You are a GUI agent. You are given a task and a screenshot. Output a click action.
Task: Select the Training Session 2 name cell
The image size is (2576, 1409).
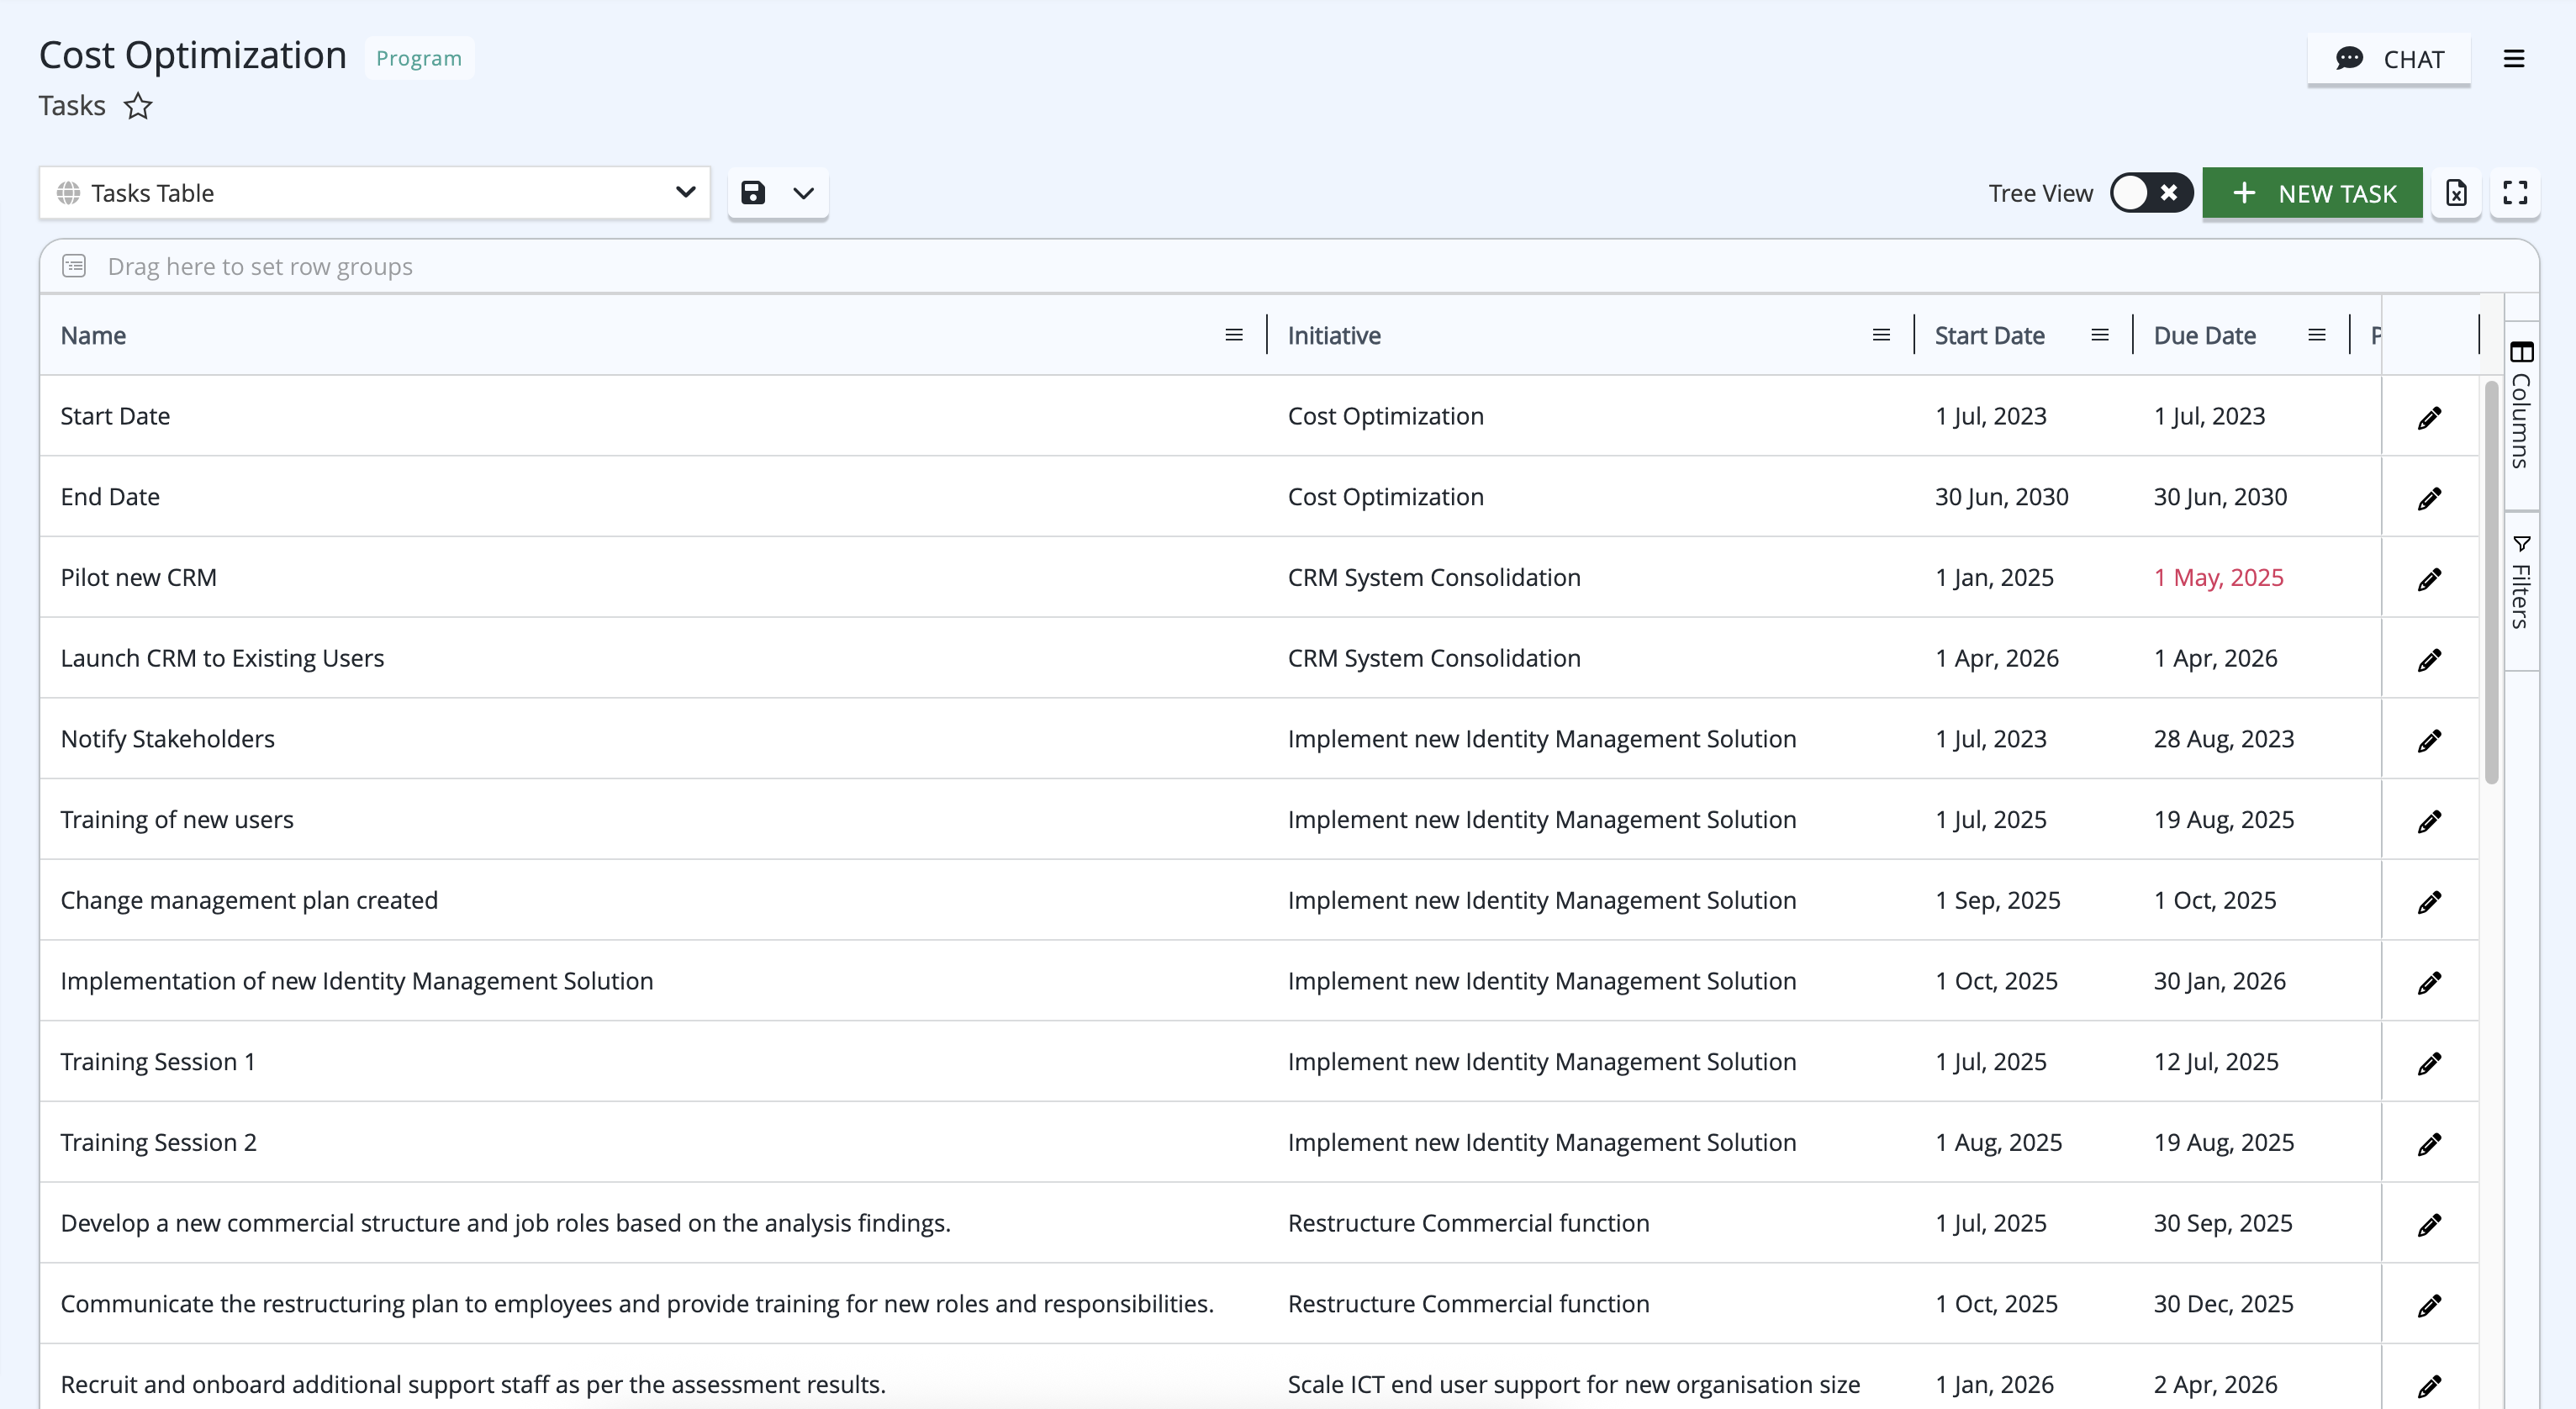point(653,1142)
